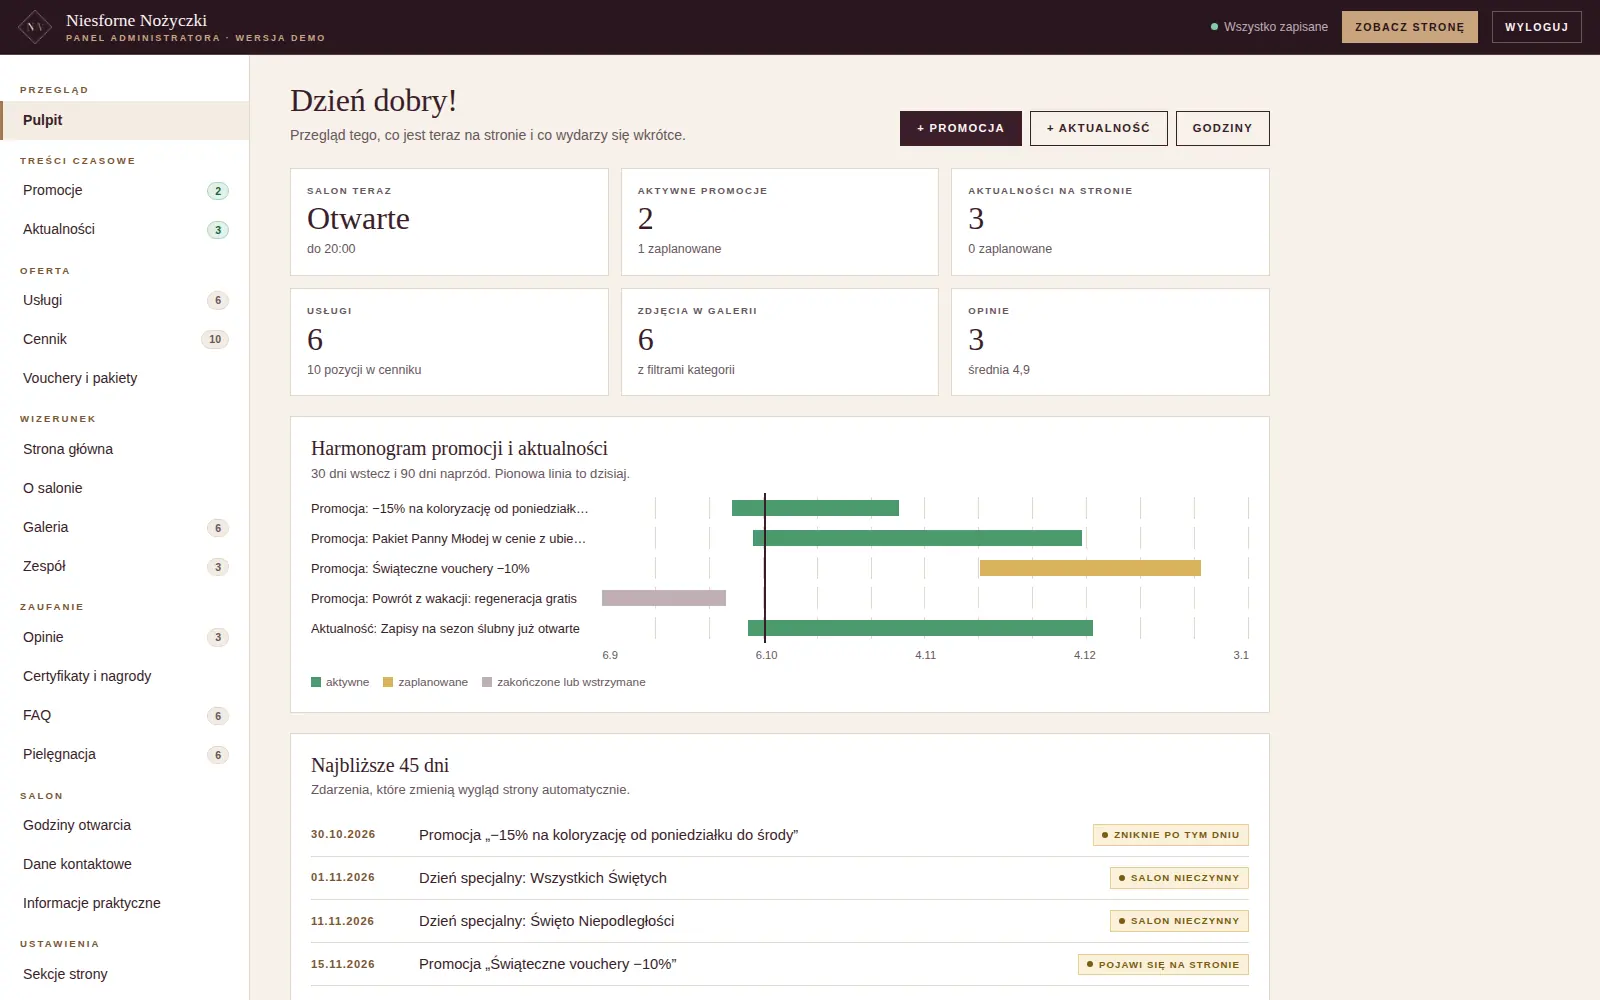The height and width of the screenshot is (1000, 1600).
Task: Open Informacje praktyczne
Action: pos(124,903)
